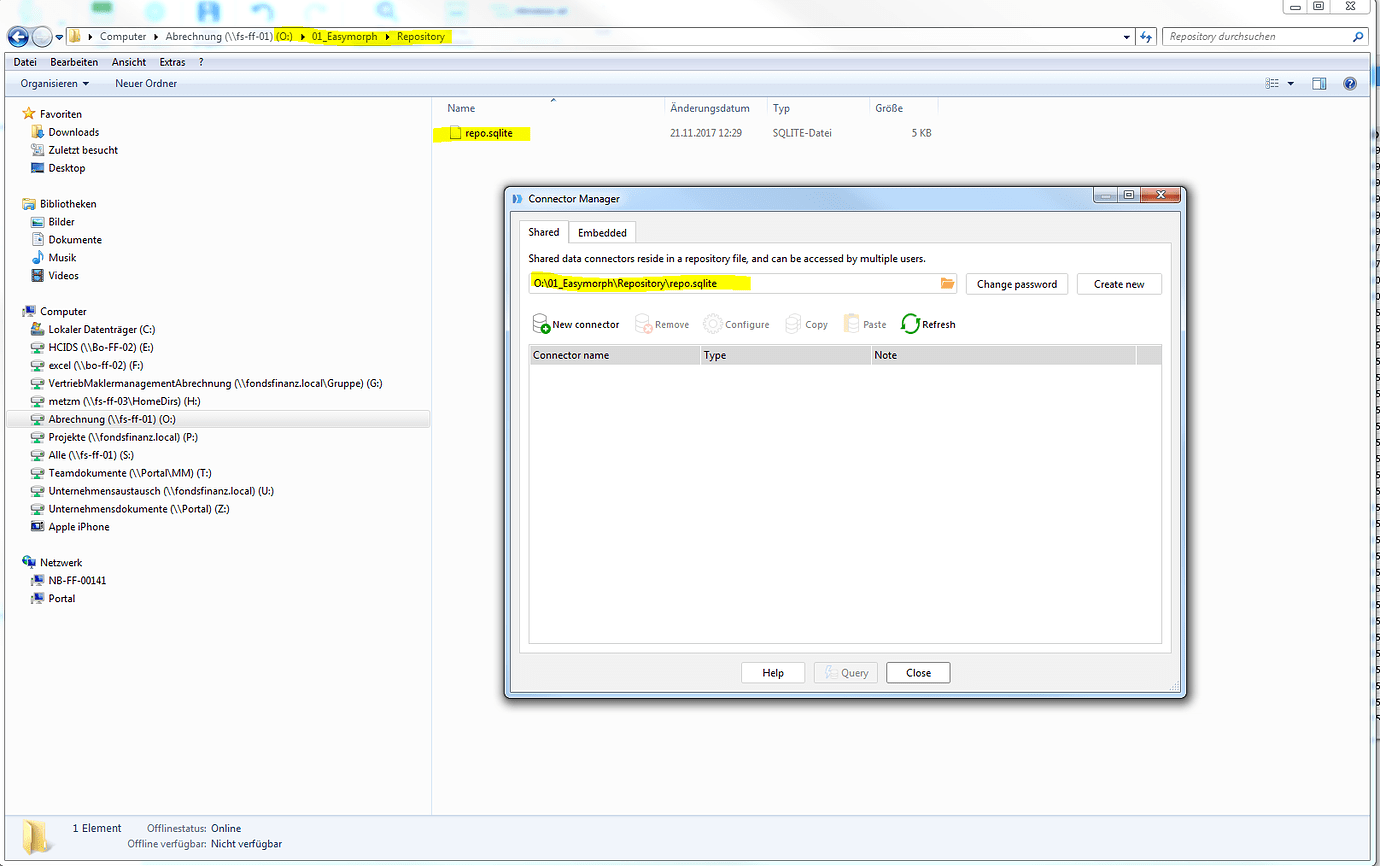Click the Explorer Forward arrow button
The image size is (1380, 866).
(x=42, y=37)
